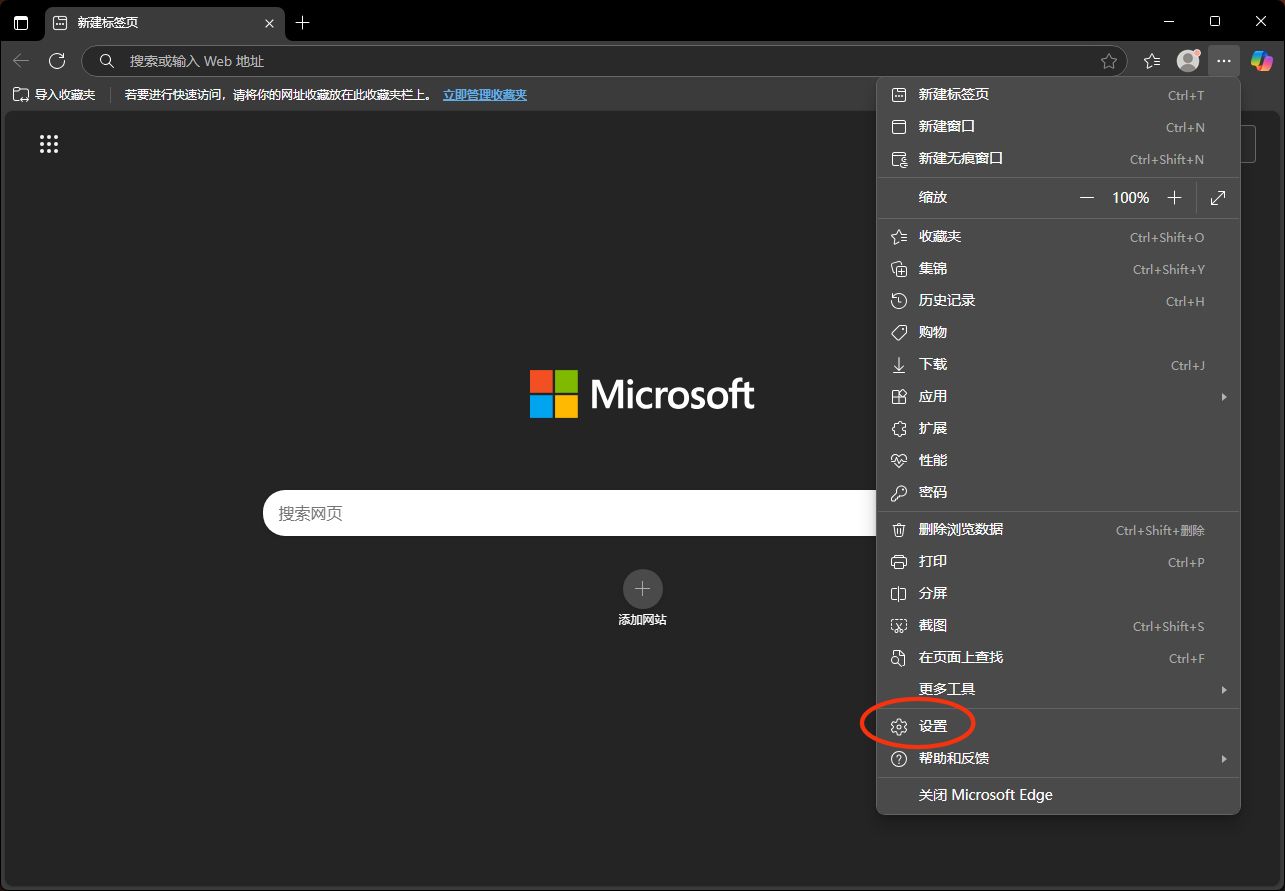Screen dimensions: 1285x891
Task: Expand the 应用 submenu
Action: (1058, 397)
